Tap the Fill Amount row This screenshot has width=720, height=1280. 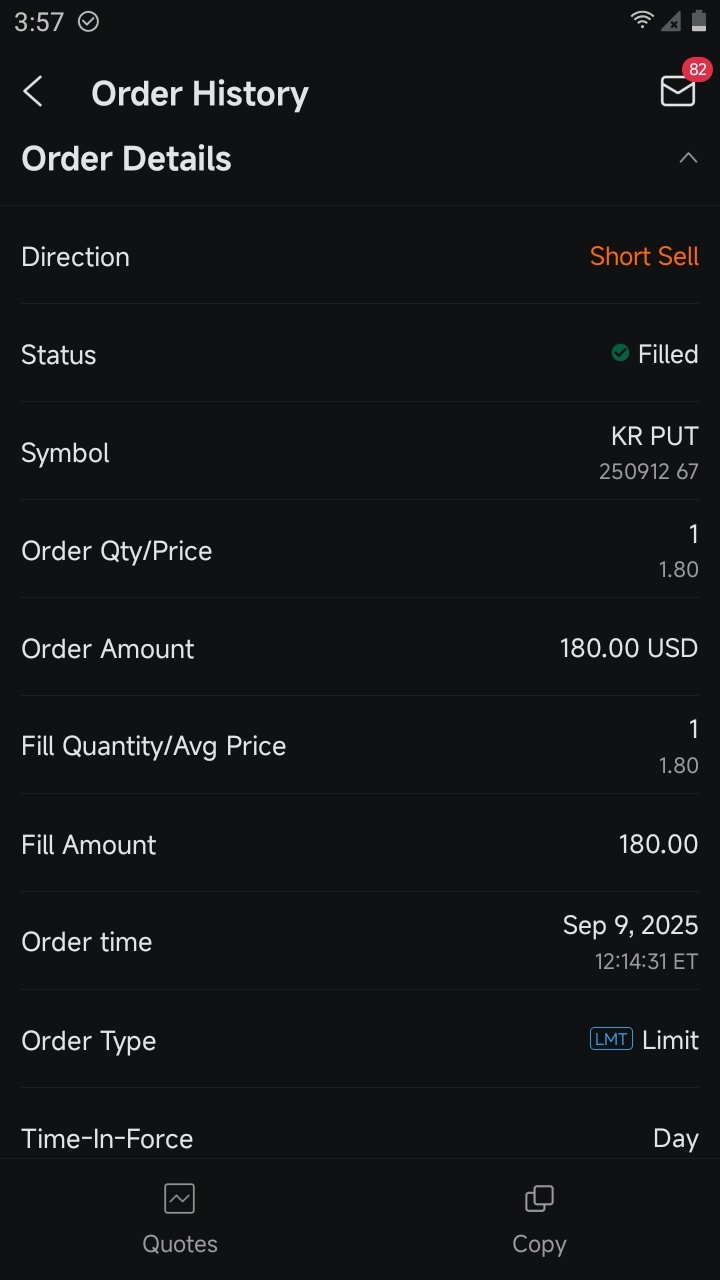(360, 844)
